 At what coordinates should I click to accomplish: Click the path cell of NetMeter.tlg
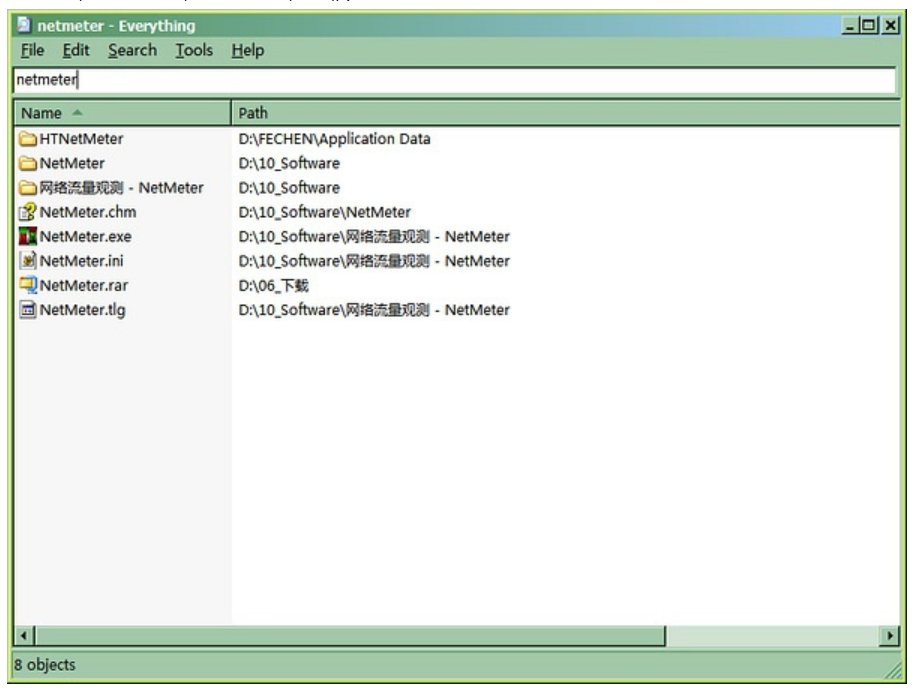374,310
